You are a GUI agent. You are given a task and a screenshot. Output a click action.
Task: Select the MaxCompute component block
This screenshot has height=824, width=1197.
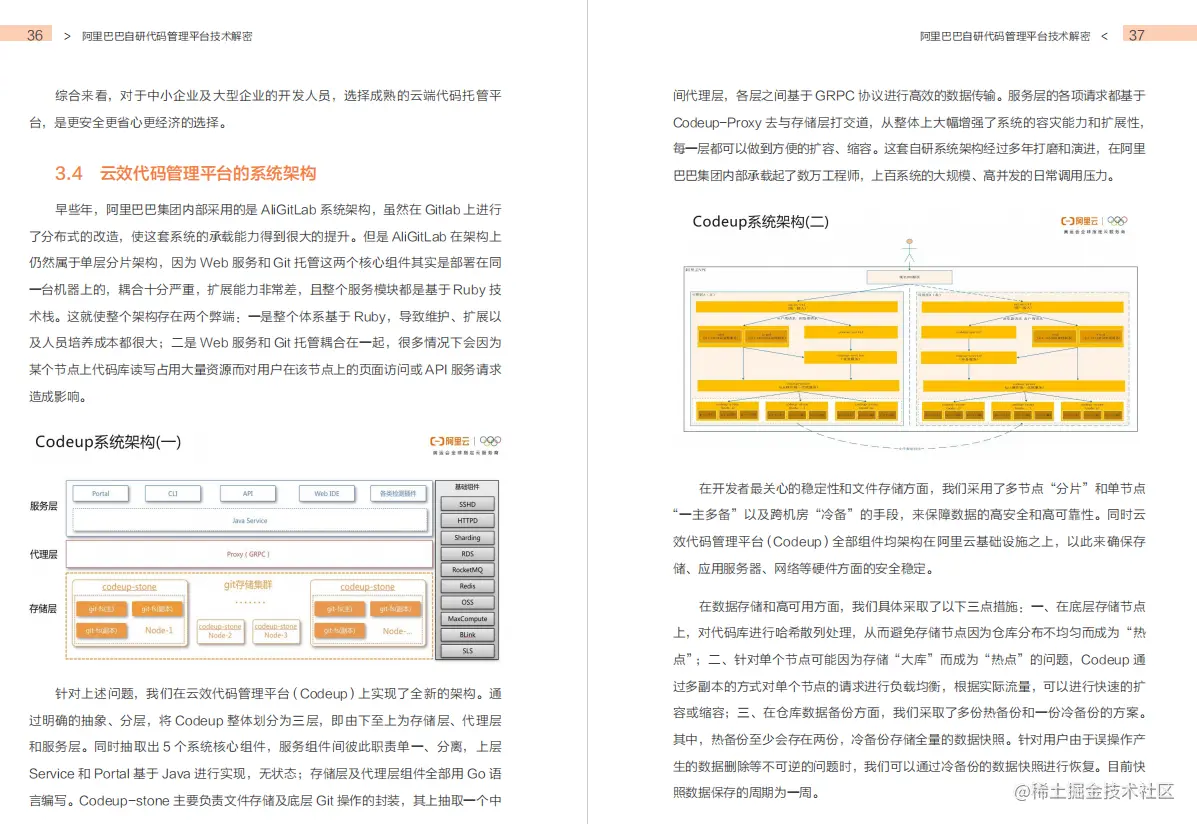tap(467, 618)
